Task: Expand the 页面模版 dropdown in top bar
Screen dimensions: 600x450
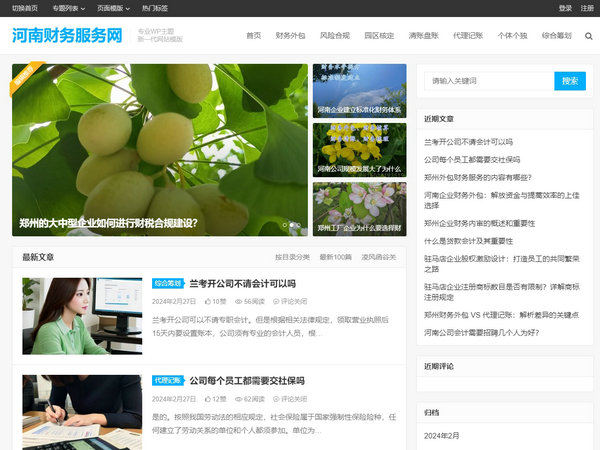Action: click(x=113, y=8)
